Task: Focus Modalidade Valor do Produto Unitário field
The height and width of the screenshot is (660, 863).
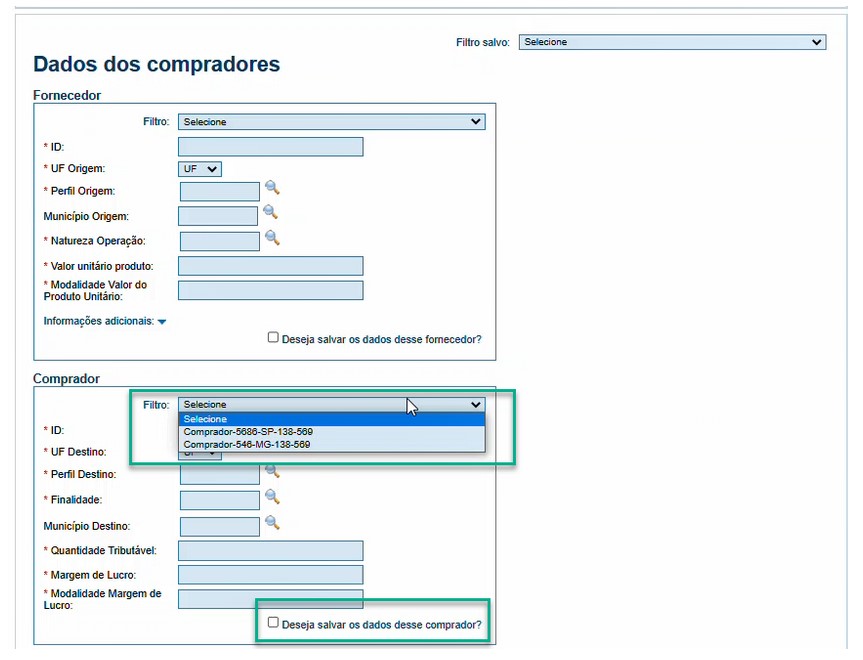Action: pyautogui.click(x=270, y=291)
